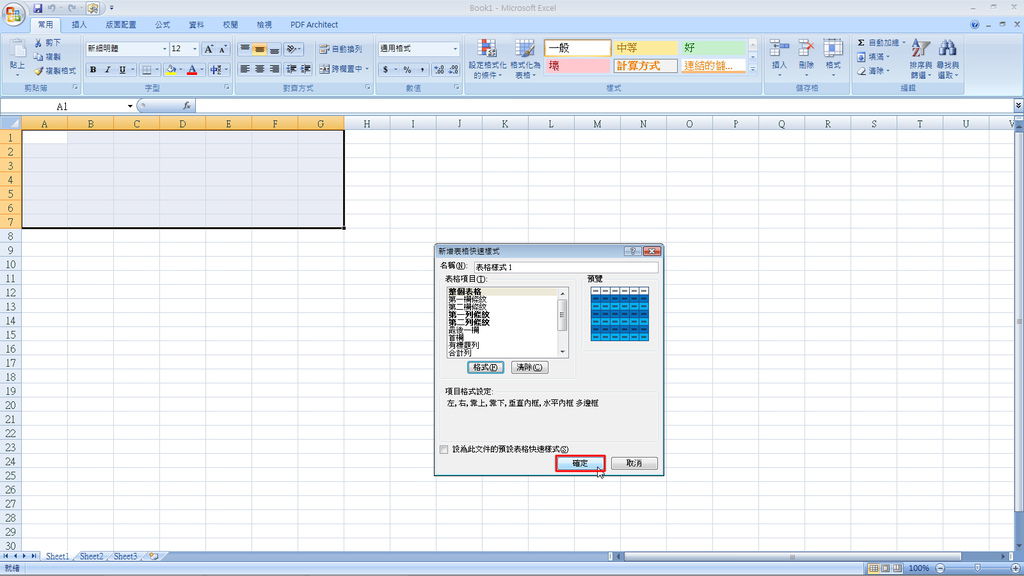Switch to the 公式 ribbon tab
1024x576 pixels.
click(x=163, y=25)
